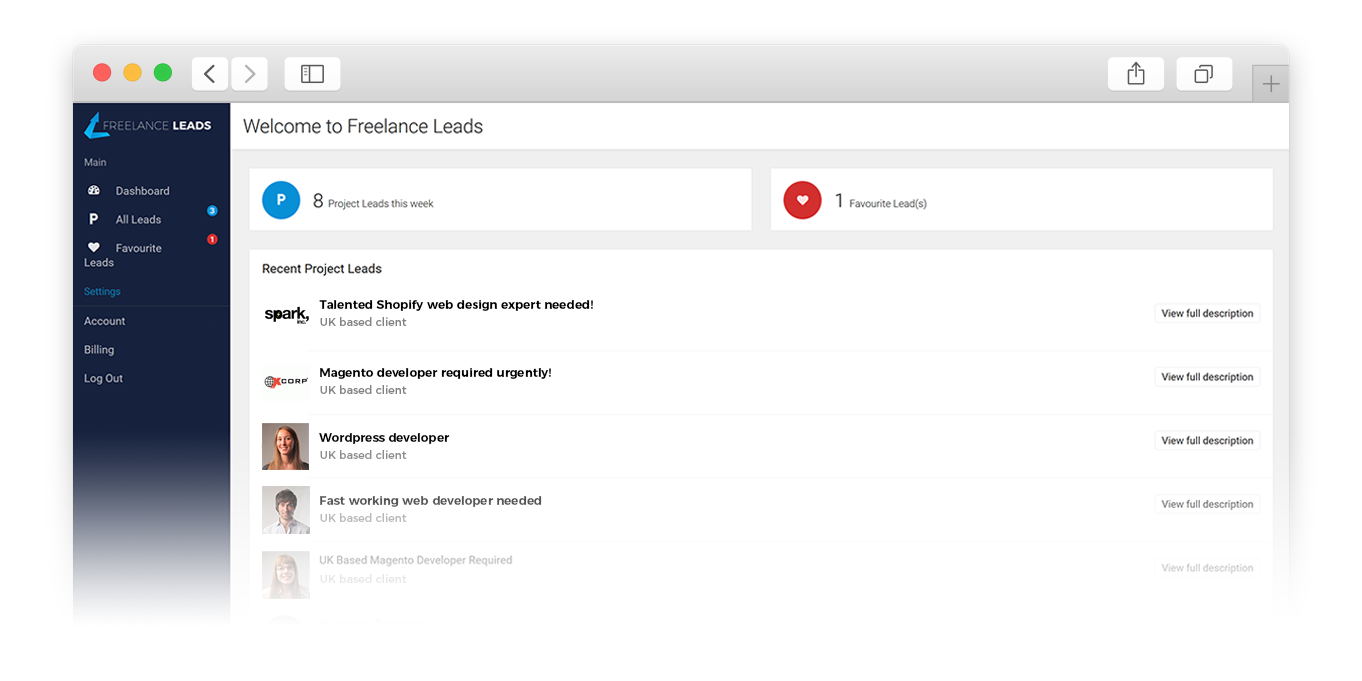Click the Spark Inc. company logo thumbnail

(286, 315)
